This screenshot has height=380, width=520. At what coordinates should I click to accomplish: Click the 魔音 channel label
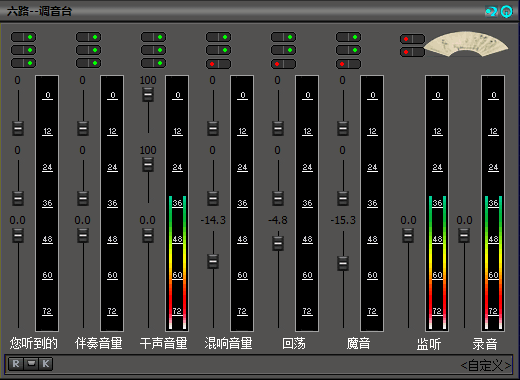(359, 343)
